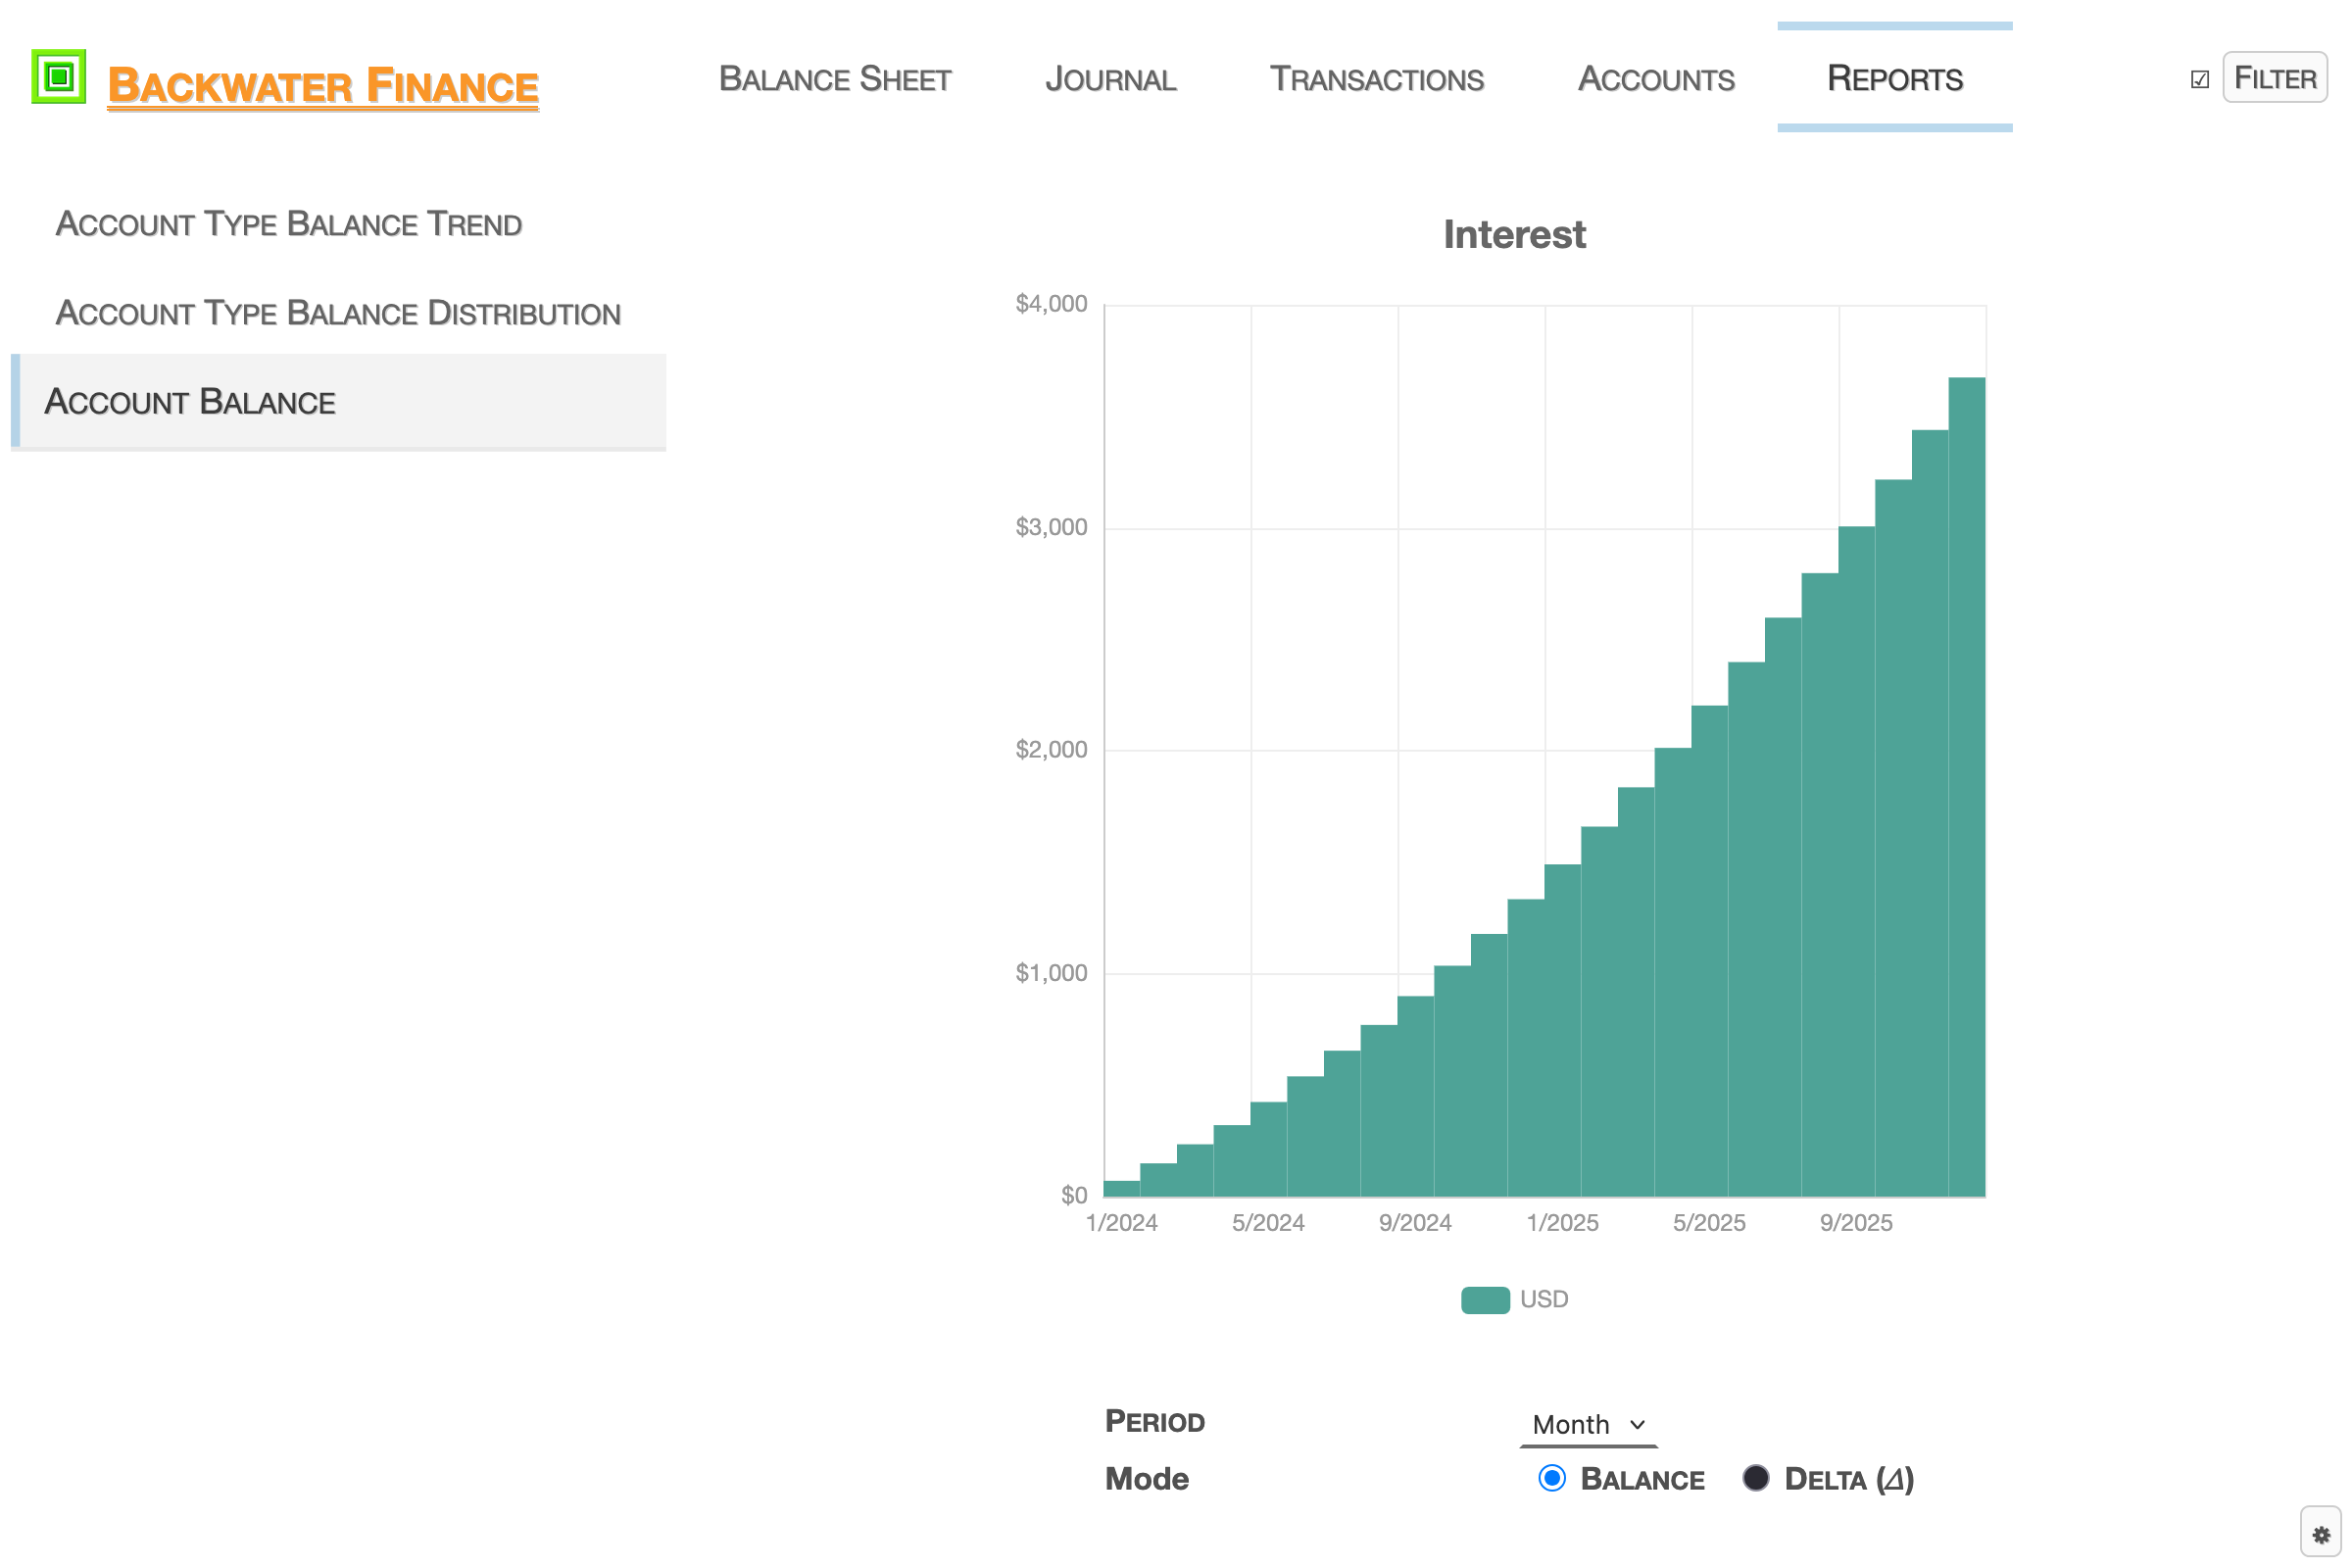Click the checkmark icon beside Filter
Viewport: 2352px width, 1568px height.
pyautogui.click(x=2199, y=80)
